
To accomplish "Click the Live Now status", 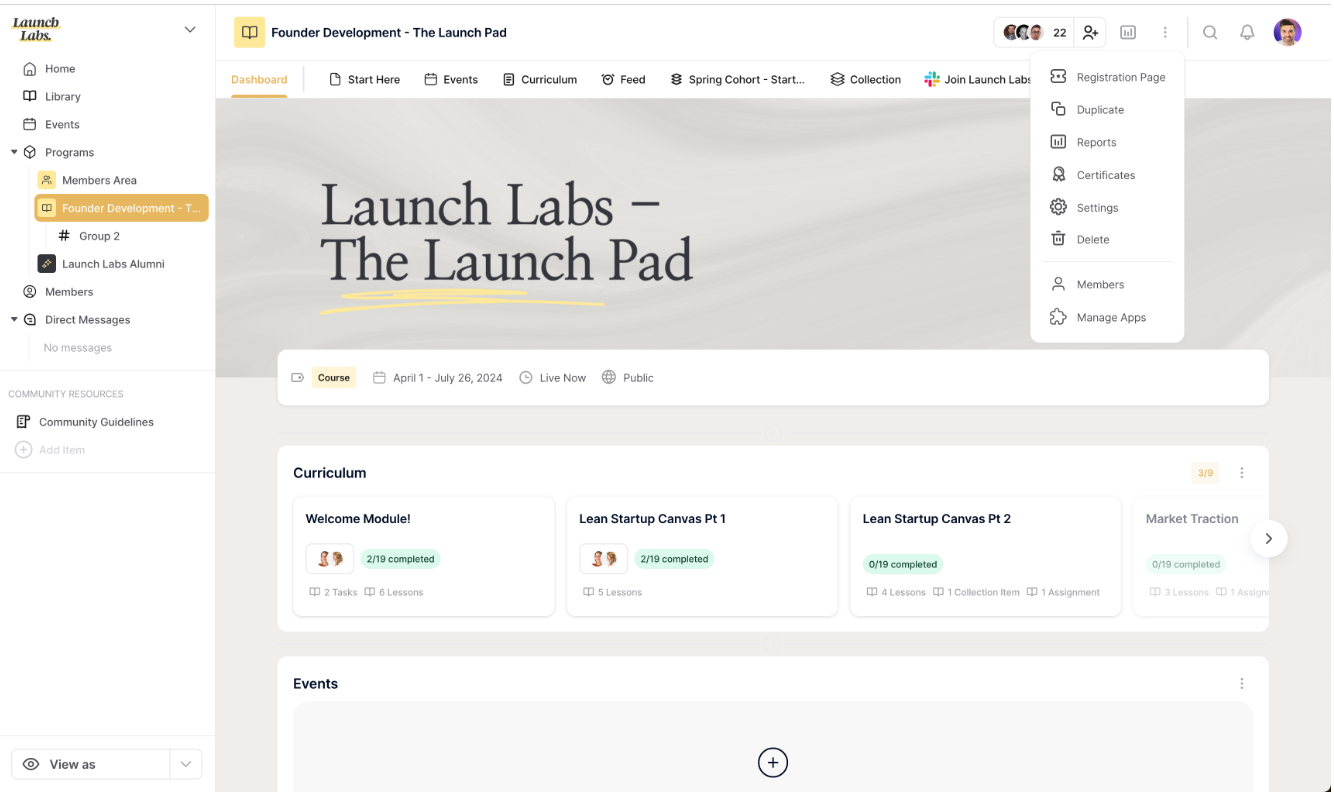I will [563, 378].
